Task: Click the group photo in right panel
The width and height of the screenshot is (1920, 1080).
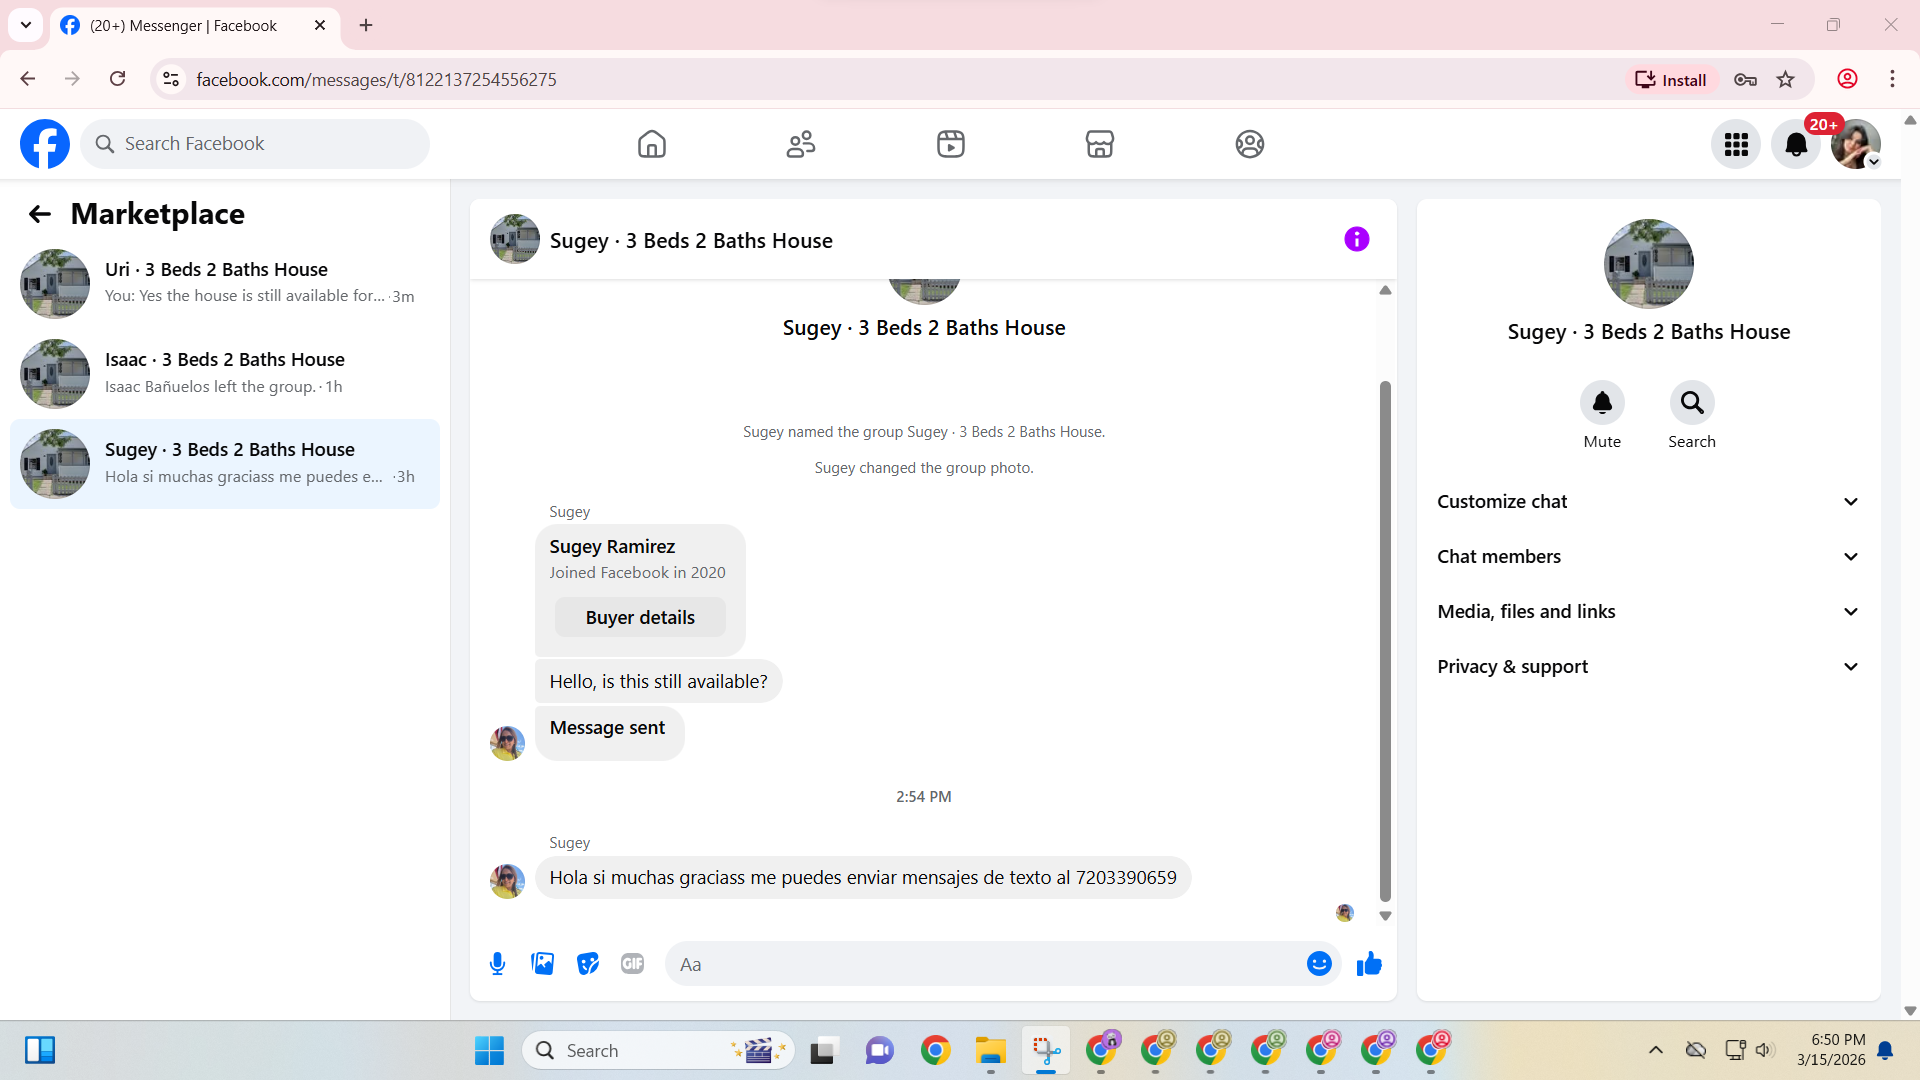Action: (x=1648, y=264)
